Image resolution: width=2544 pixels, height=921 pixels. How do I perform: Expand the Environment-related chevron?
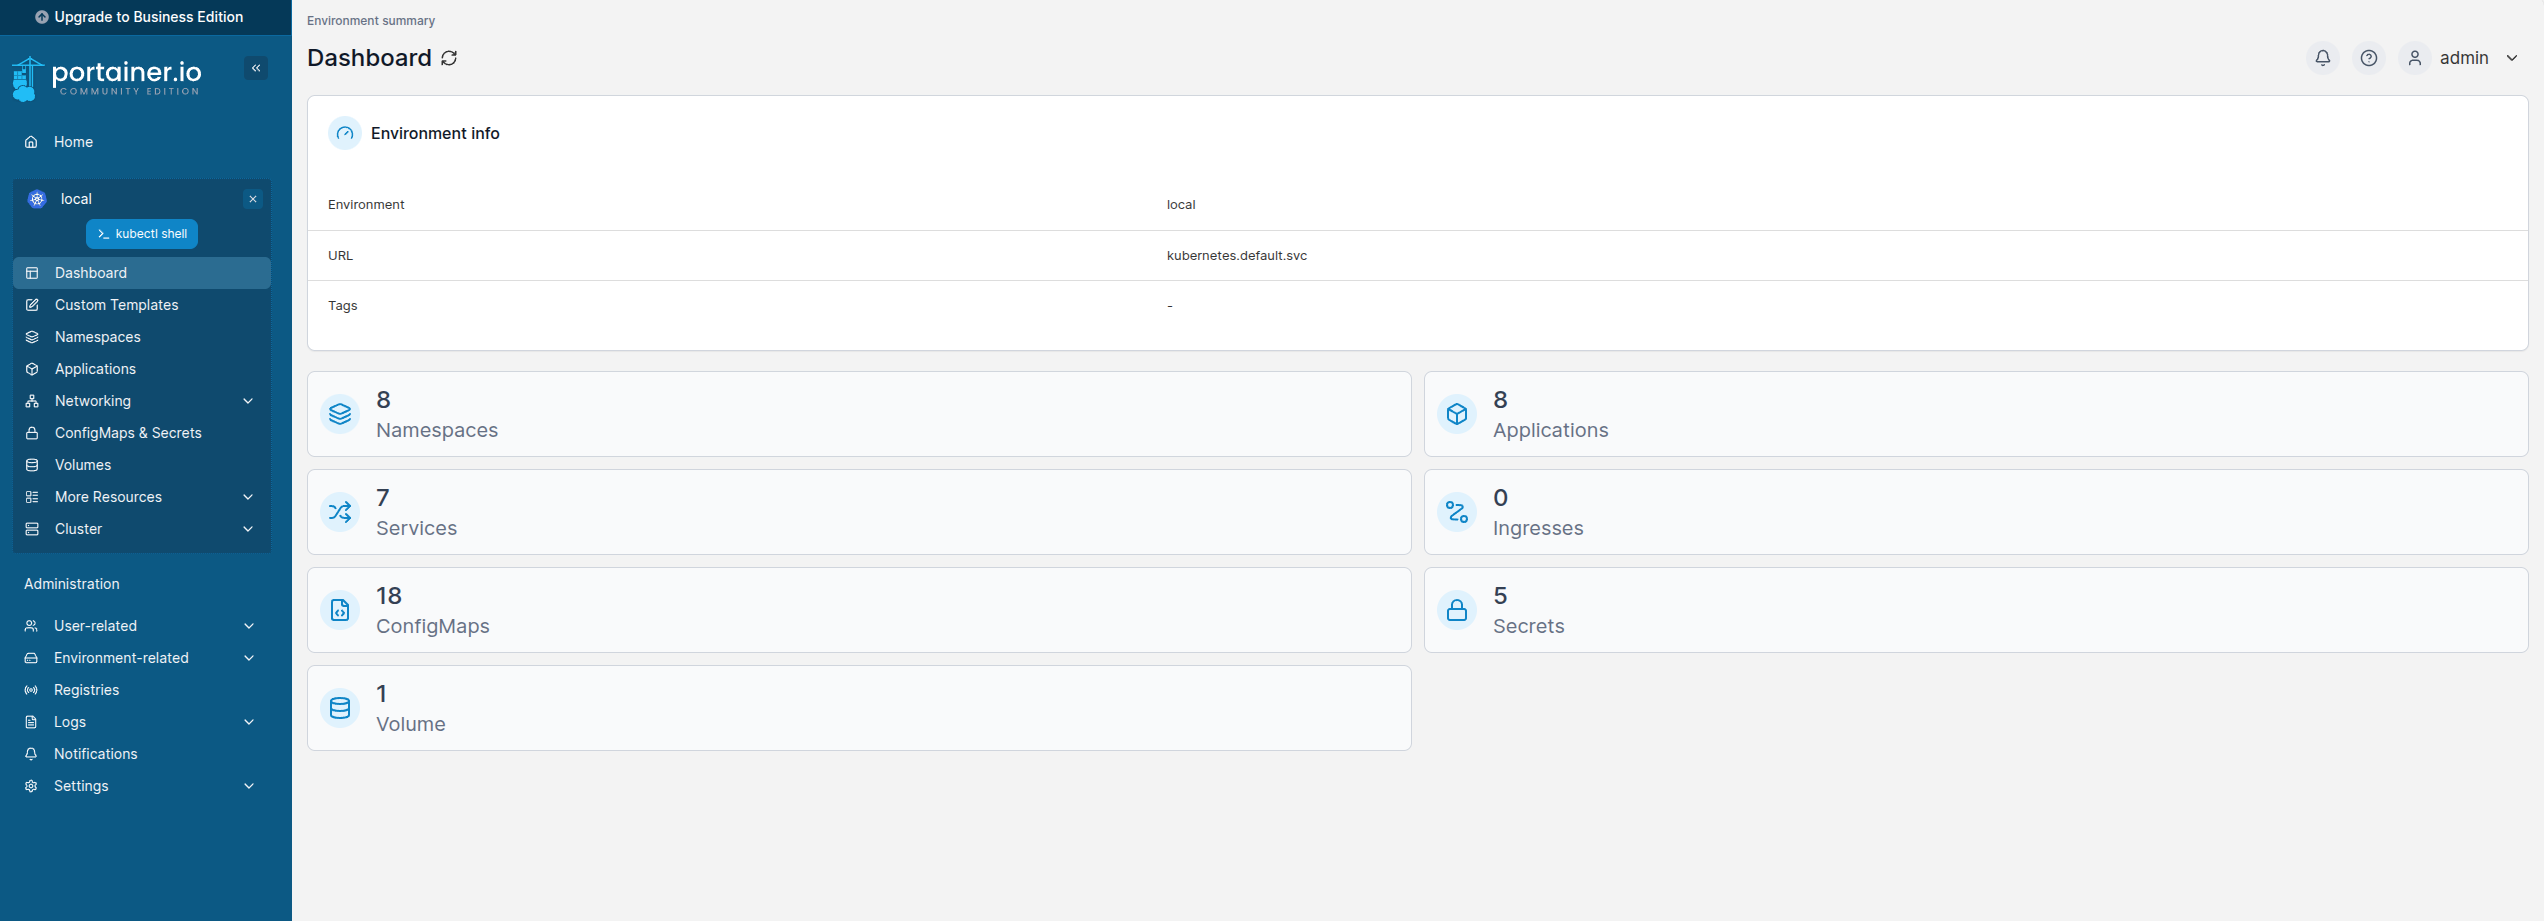pyautogui.click(x=249, y=658)
